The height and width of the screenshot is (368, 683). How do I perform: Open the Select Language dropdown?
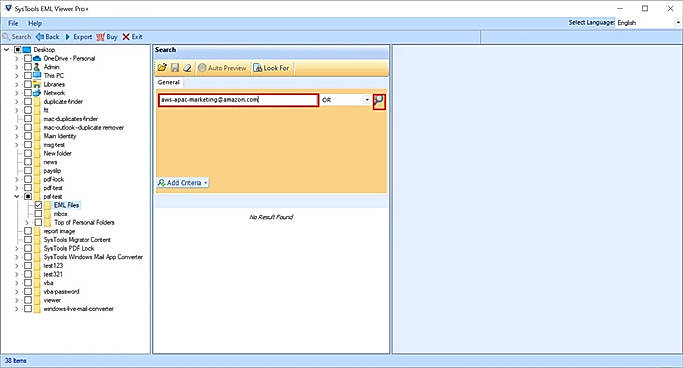[x=678, y=23]
